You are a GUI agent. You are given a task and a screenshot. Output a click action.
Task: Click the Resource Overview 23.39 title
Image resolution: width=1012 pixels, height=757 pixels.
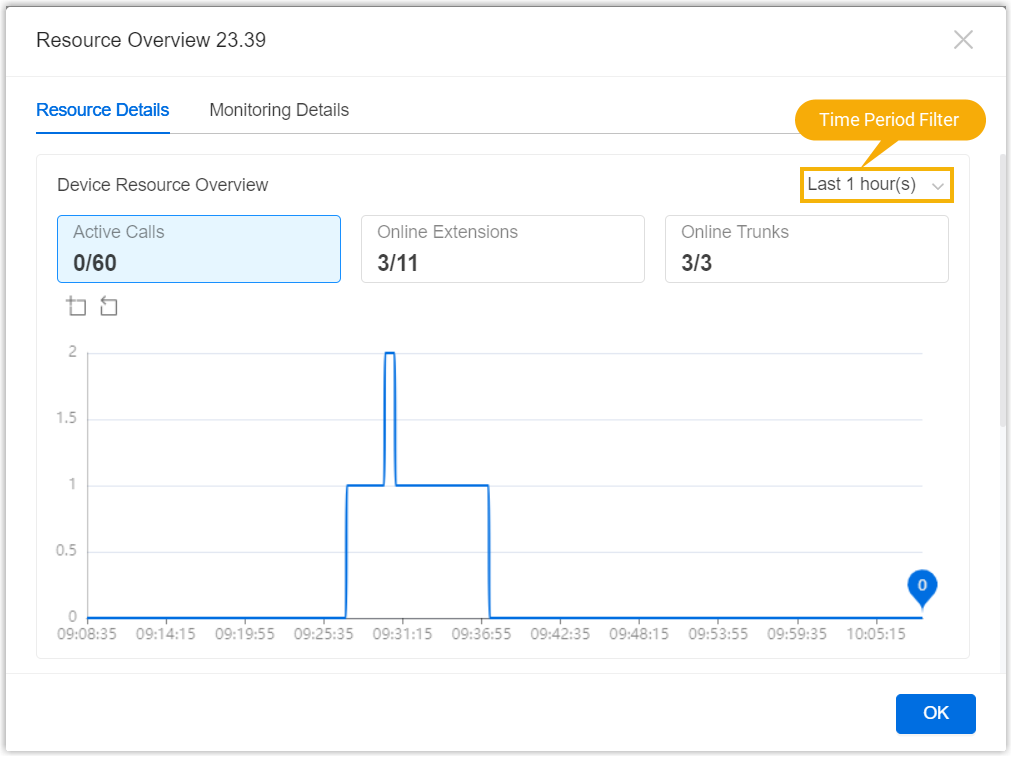151,40
